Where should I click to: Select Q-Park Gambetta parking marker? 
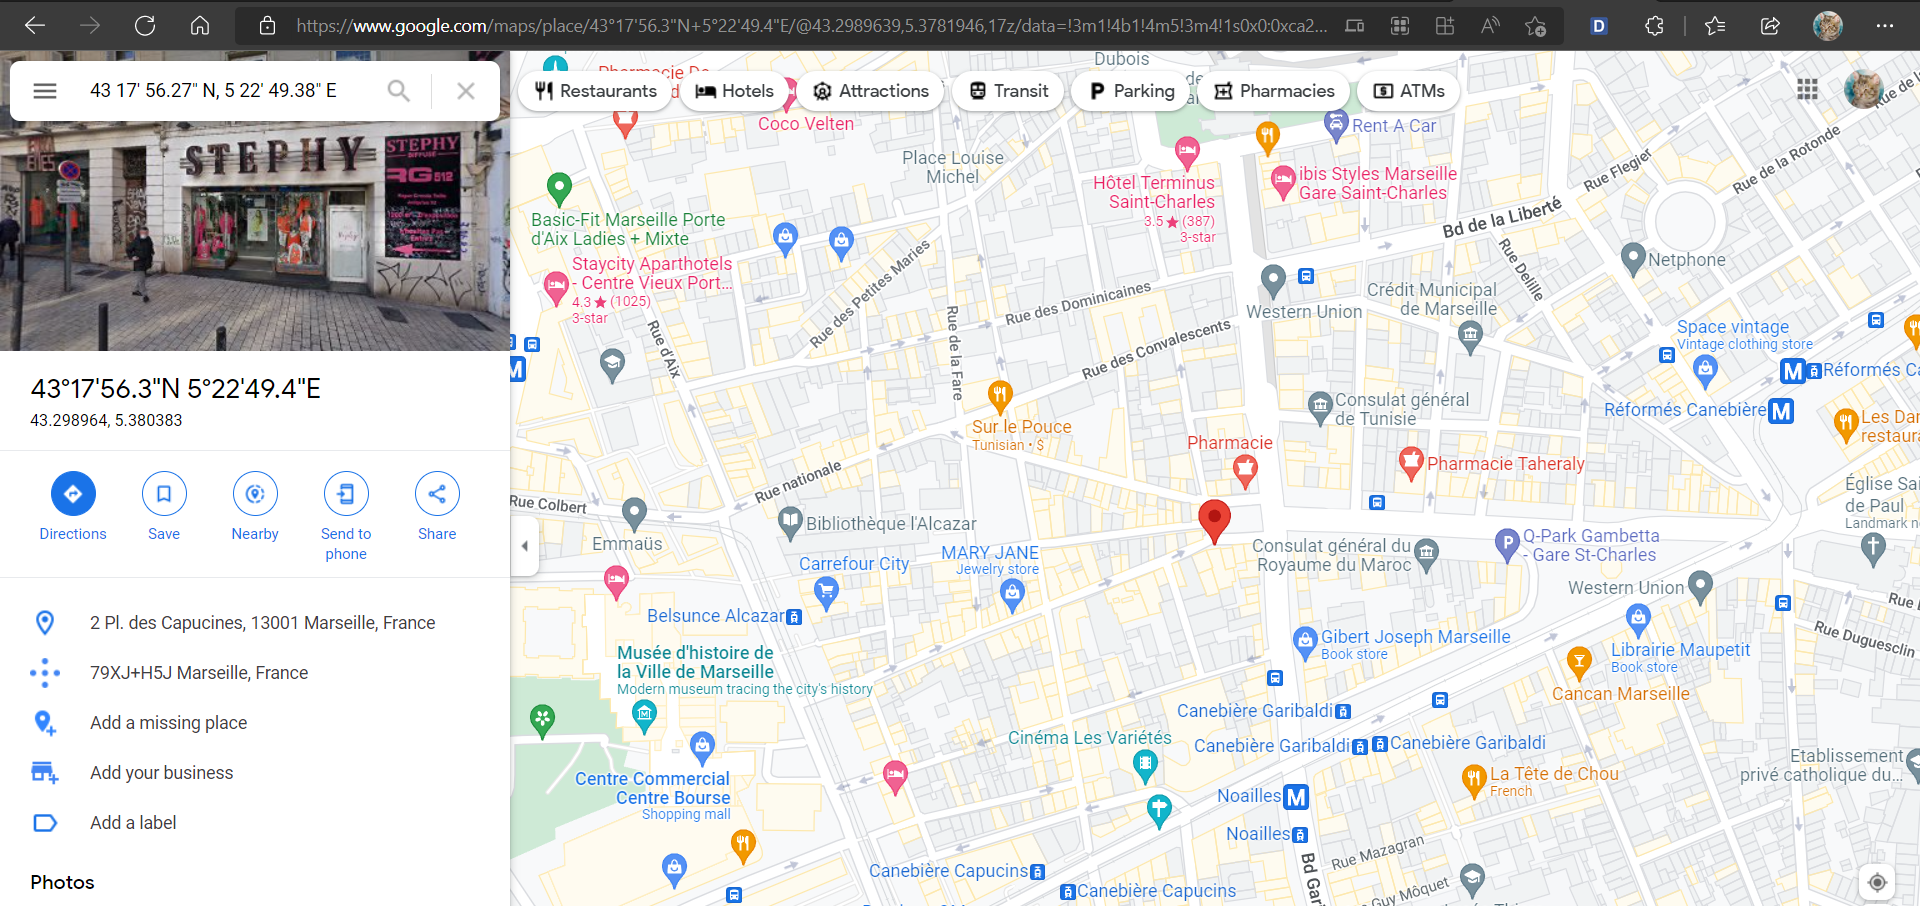pyautogui.click(x=1506, y=544)
